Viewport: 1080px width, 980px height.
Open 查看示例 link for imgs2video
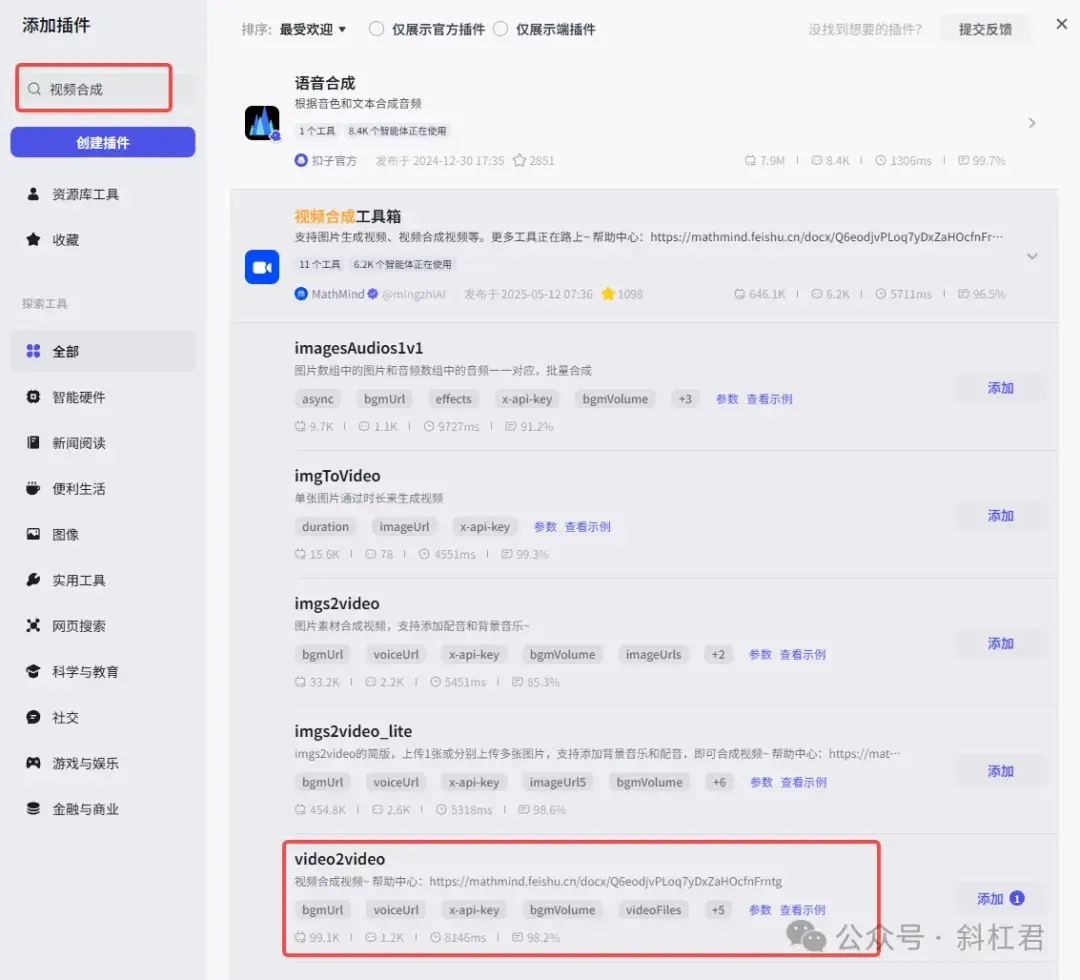coord(802,654)
